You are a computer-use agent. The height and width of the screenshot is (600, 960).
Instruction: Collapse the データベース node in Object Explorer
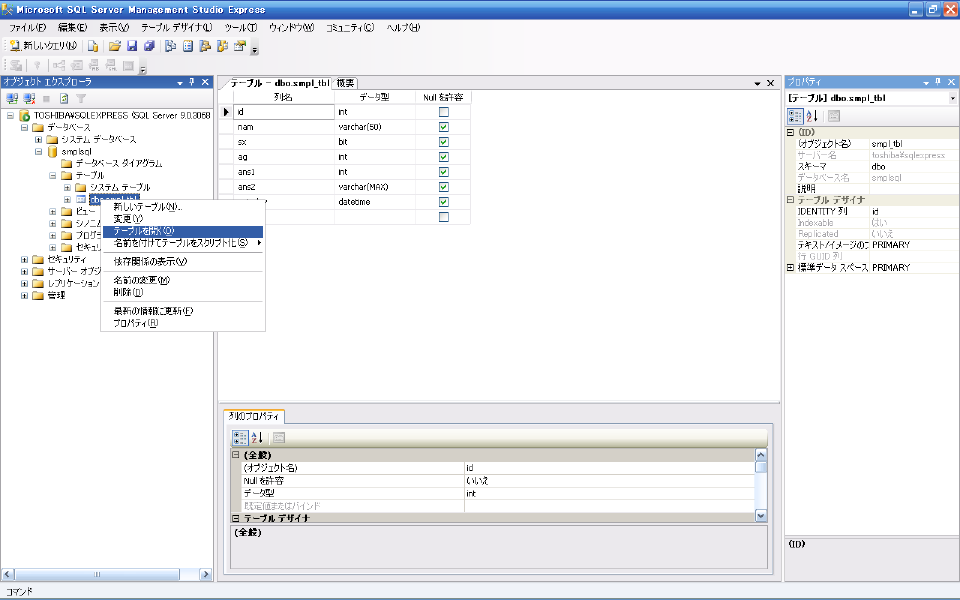[25, 127]
